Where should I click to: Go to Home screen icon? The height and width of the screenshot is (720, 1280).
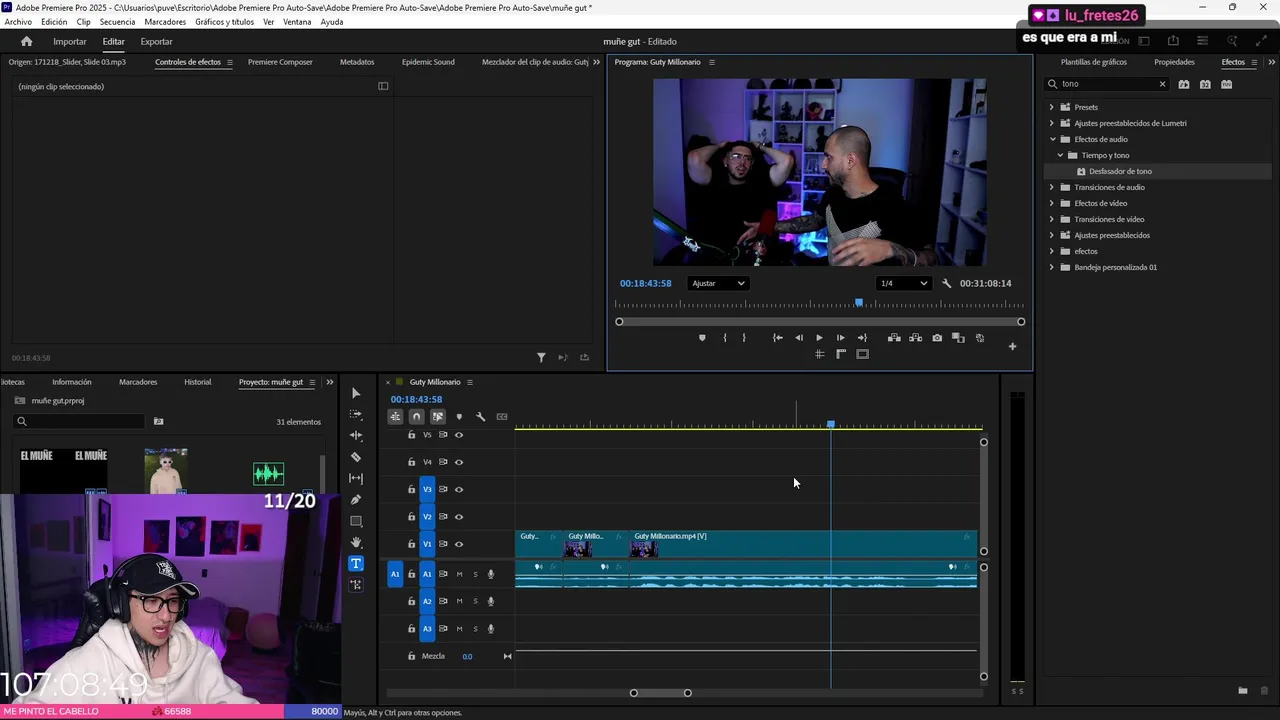tap(27, 41)
